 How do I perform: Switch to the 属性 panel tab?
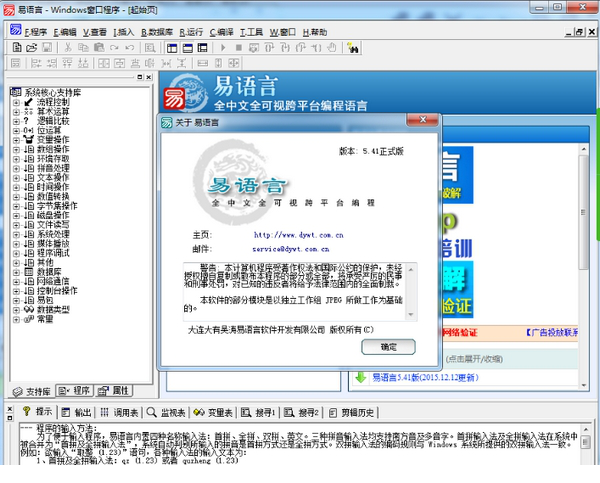[x=114, y=391]
